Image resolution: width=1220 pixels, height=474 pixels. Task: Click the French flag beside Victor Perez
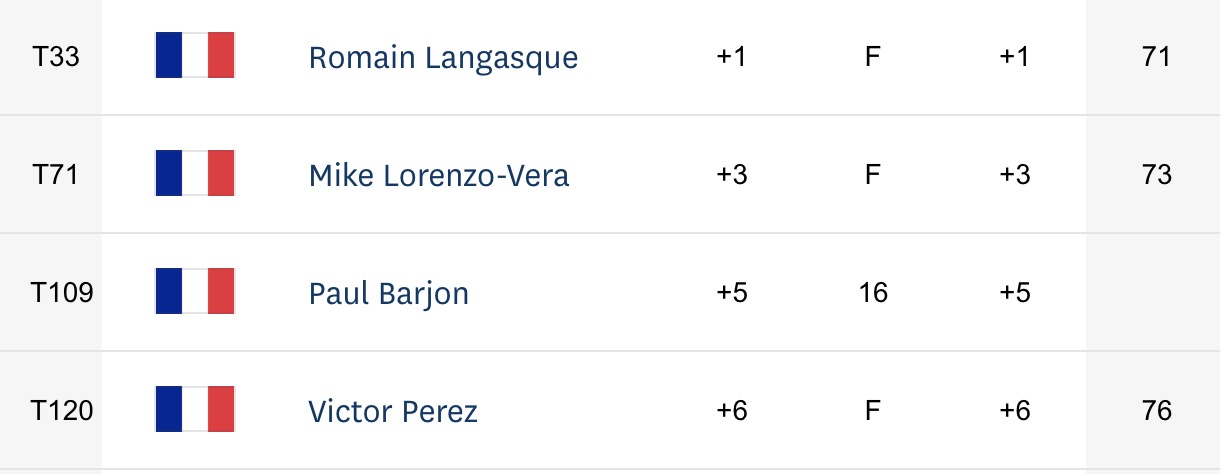coord(195,409)
